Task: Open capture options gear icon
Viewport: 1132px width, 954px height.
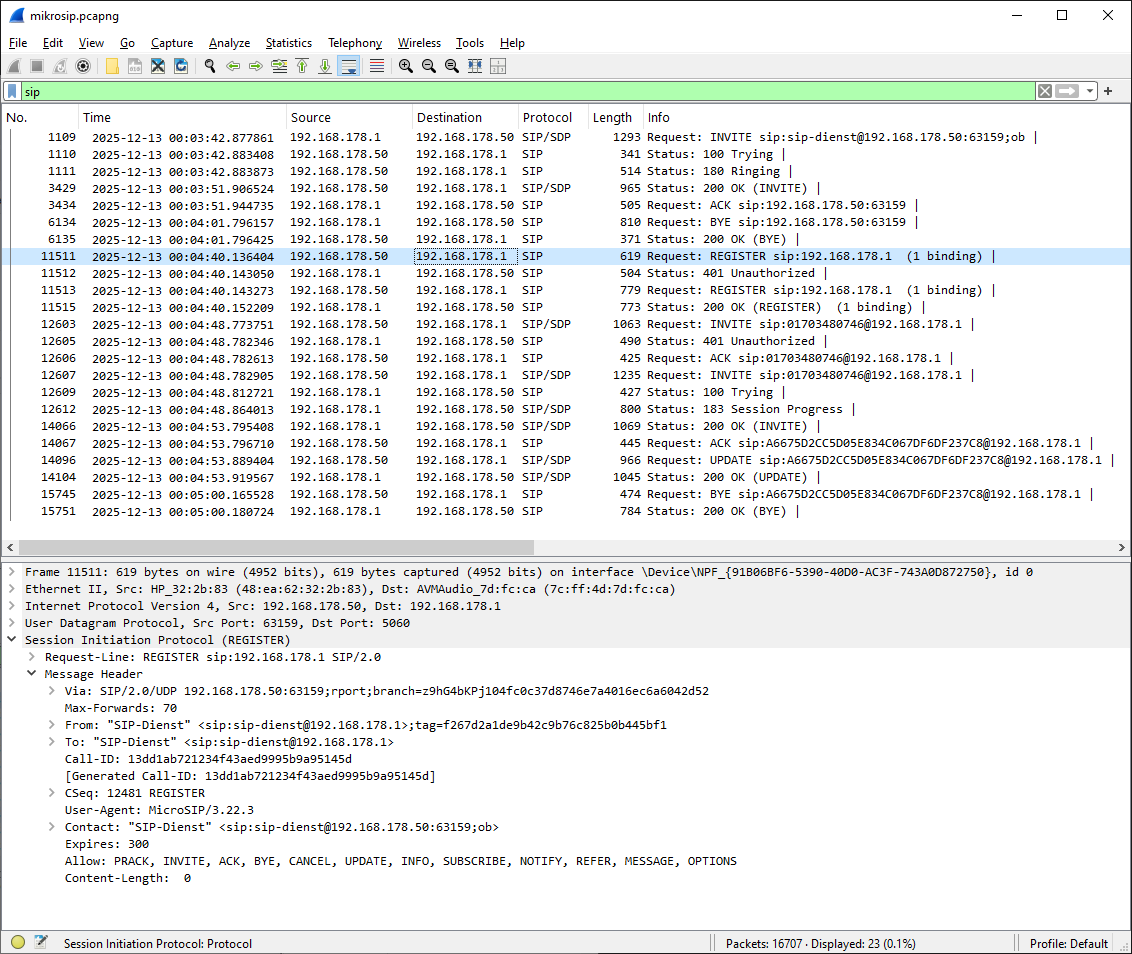Action: [x=83, y=66]
